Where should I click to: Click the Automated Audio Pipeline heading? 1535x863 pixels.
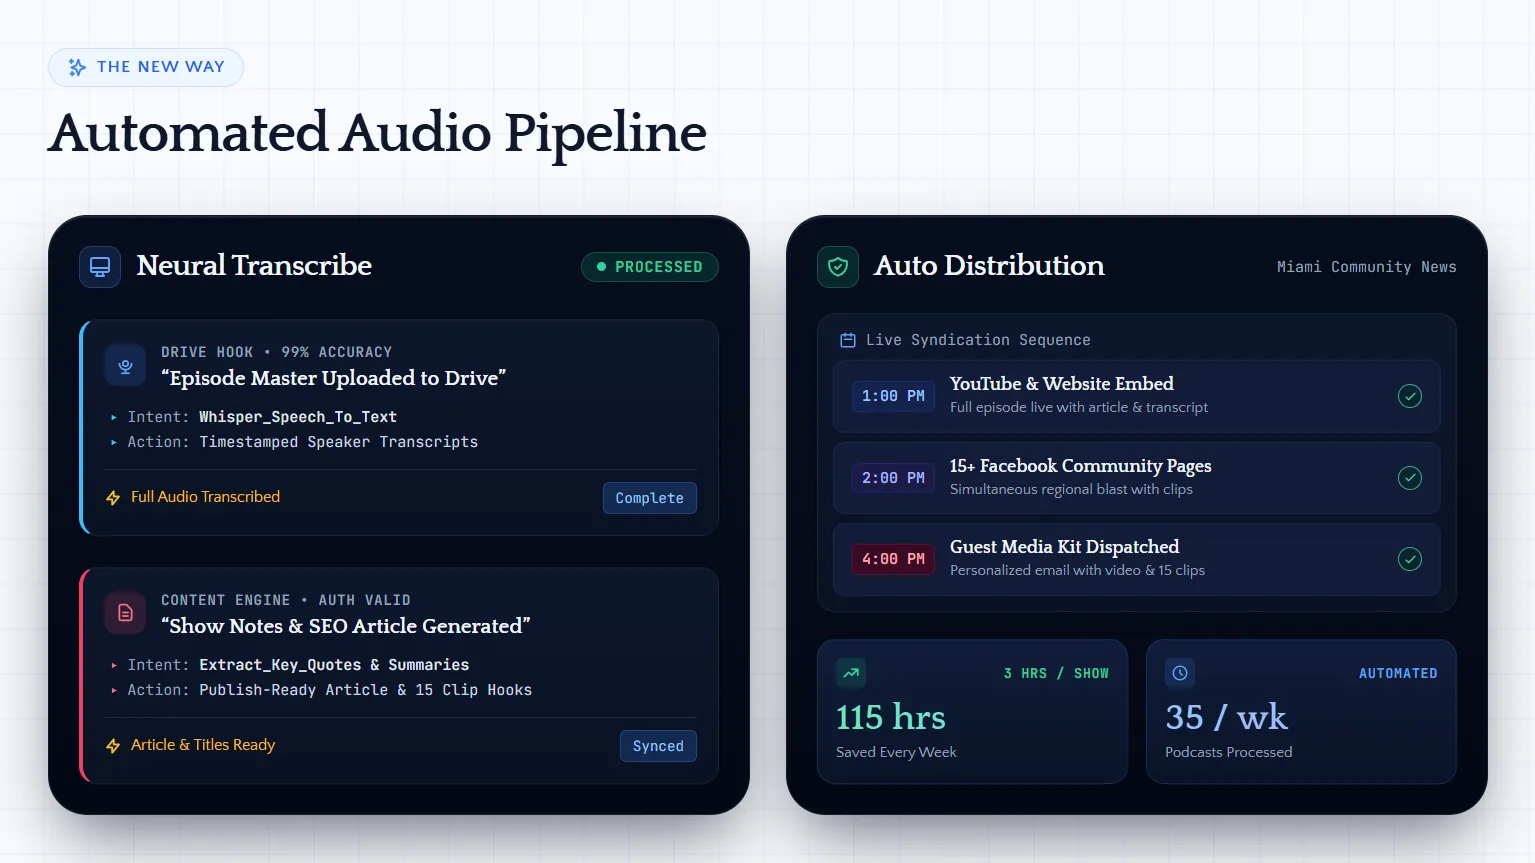[378, 133]
